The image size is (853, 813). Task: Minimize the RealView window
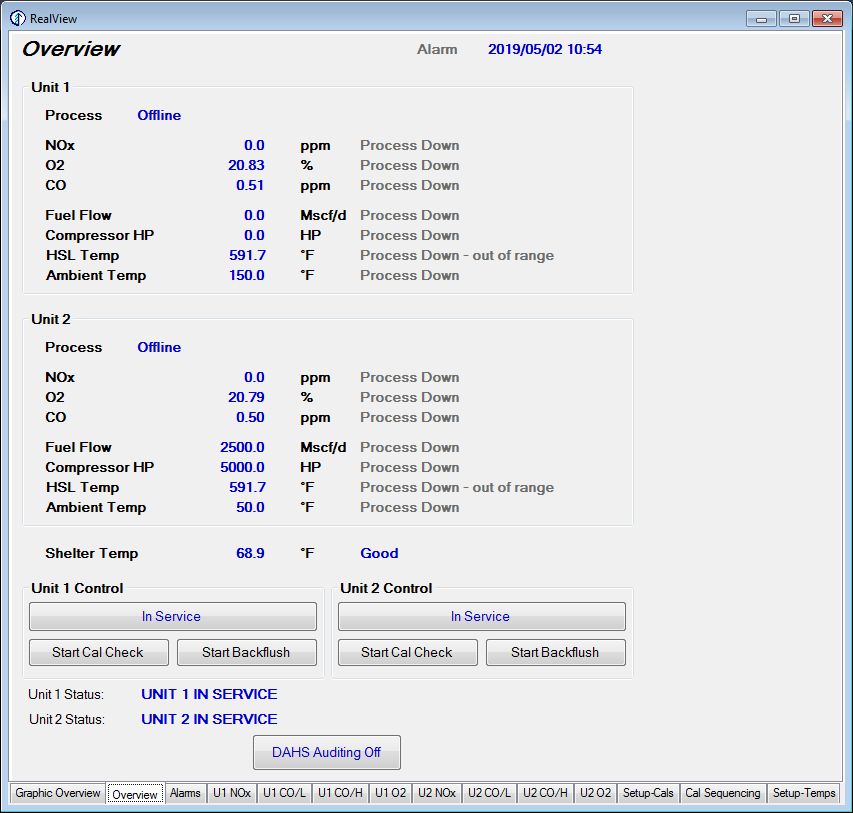tap(762, 19)
